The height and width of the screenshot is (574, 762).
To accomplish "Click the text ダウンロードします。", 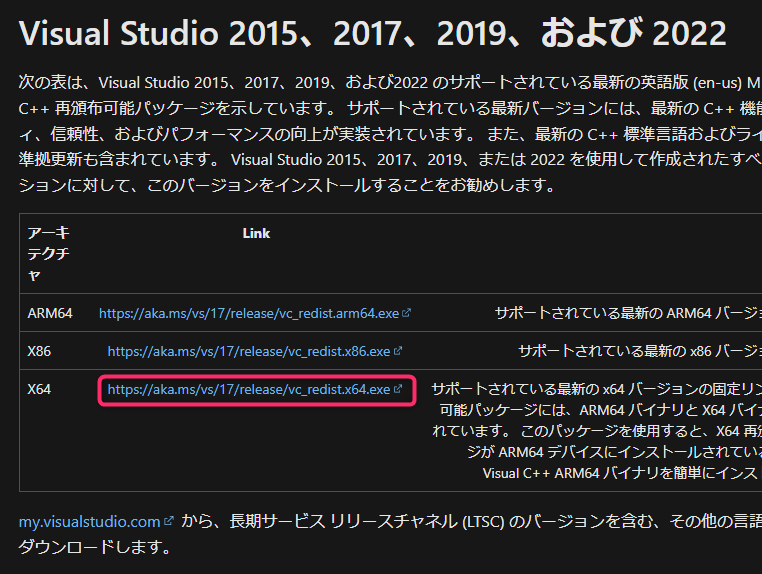I will coord(95,547).
